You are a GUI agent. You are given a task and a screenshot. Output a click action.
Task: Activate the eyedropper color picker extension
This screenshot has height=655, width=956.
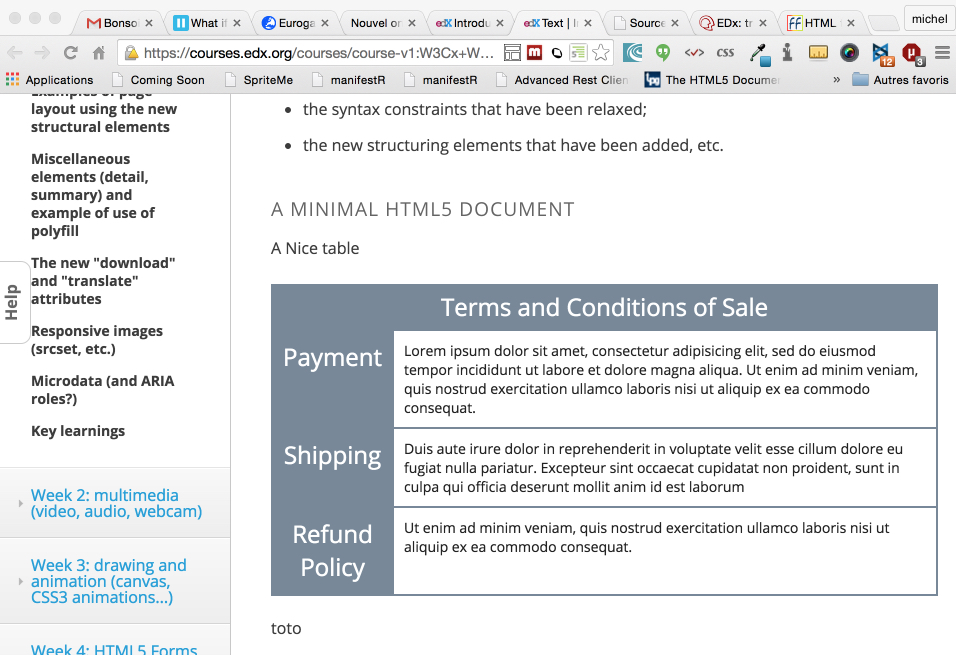760,54
